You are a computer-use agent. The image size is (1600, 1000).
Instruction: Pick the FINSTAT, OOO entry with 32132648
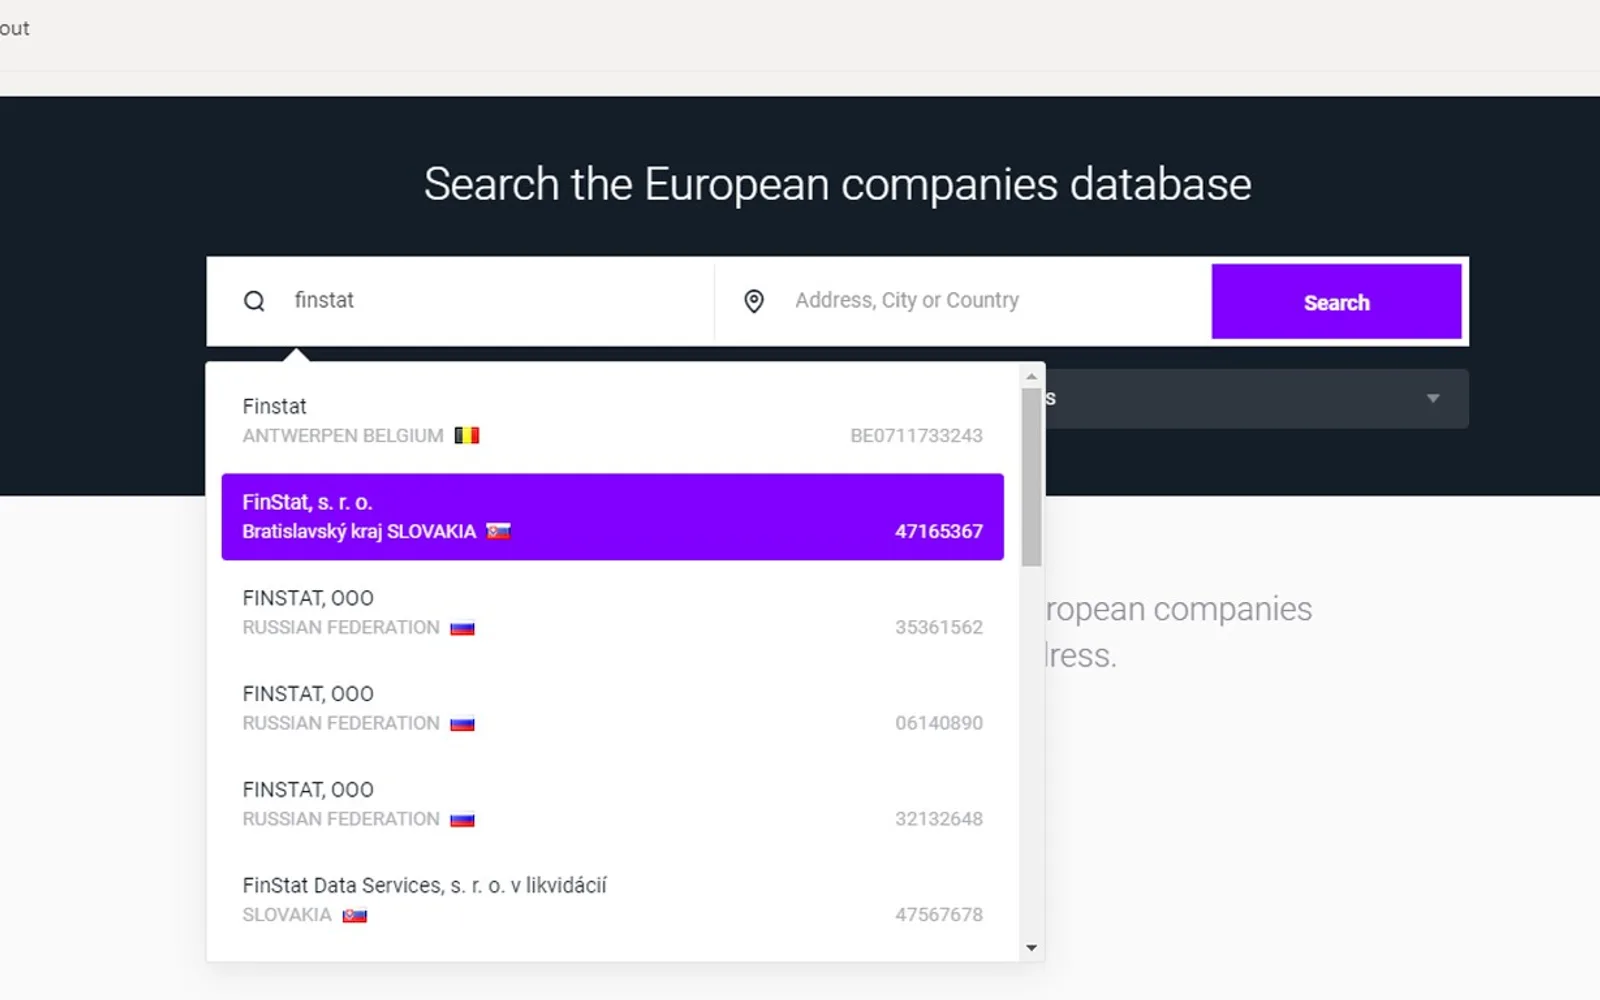[612, 804]
